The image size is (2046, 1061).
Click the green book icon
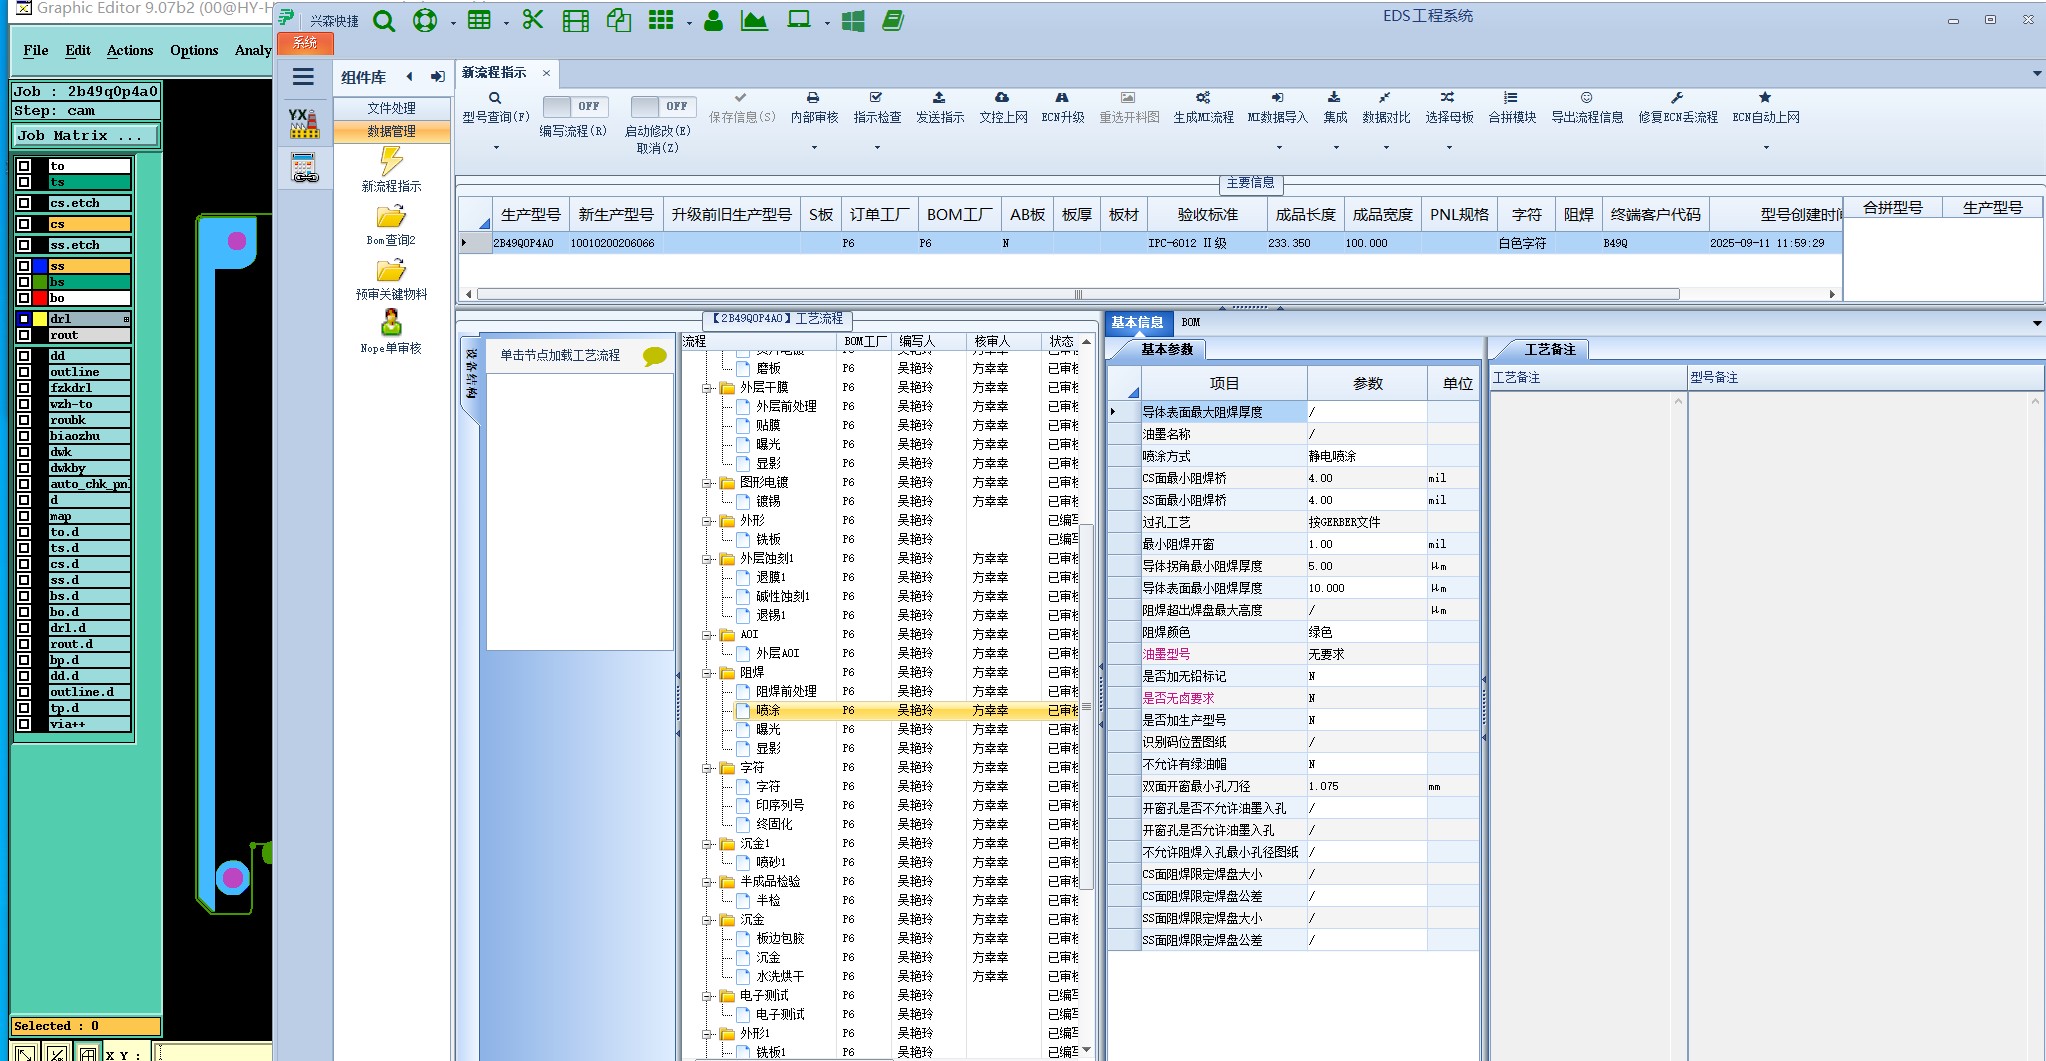(893, 21)
